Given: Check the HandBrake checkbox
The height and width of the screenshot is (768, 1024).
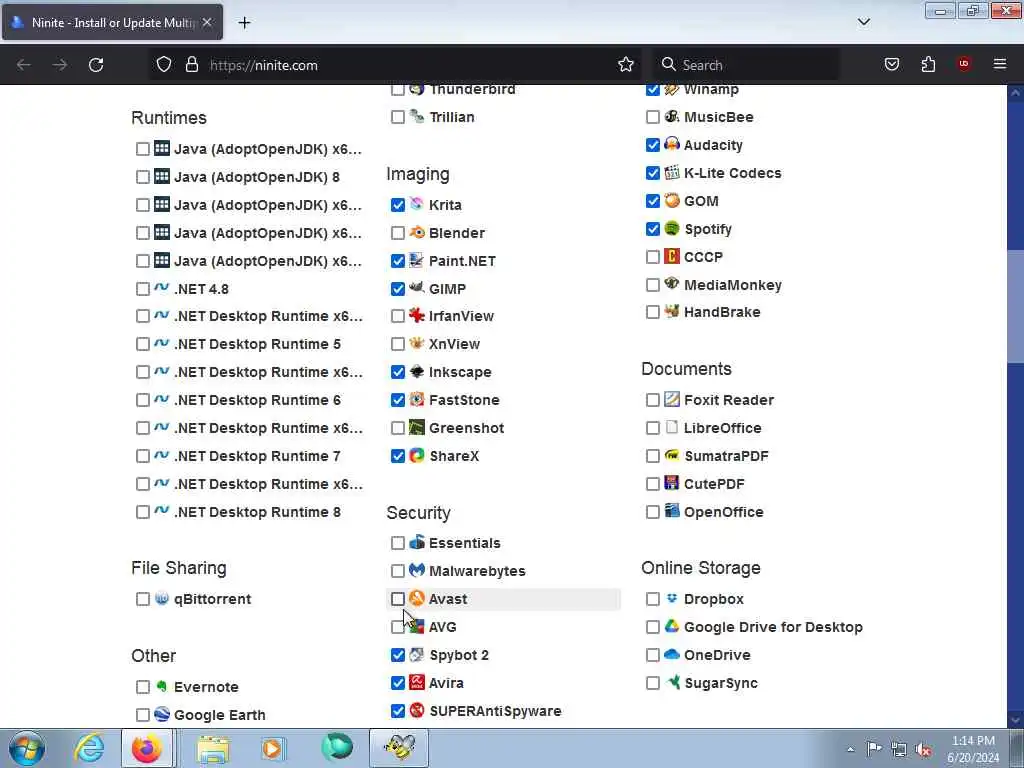Looking at the screenshot, I should [x=652, y=312].
